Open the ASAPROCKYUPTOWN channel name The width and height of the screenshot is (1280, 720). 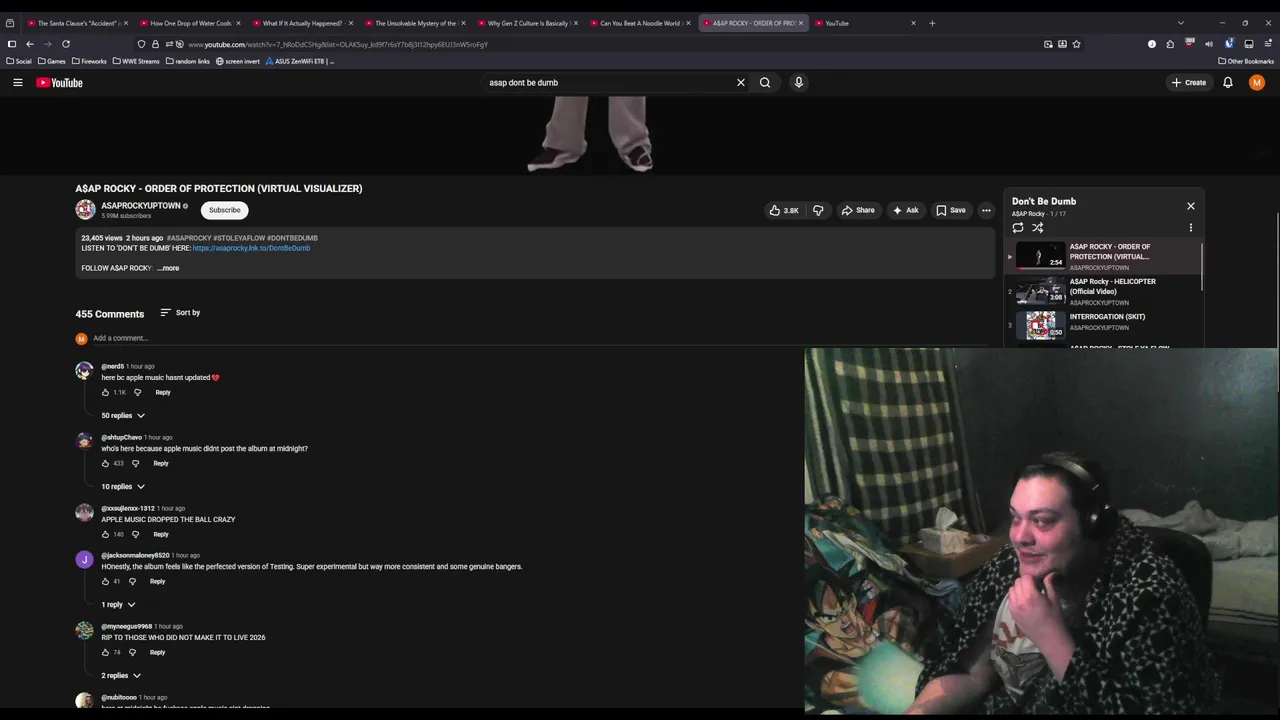141,206
